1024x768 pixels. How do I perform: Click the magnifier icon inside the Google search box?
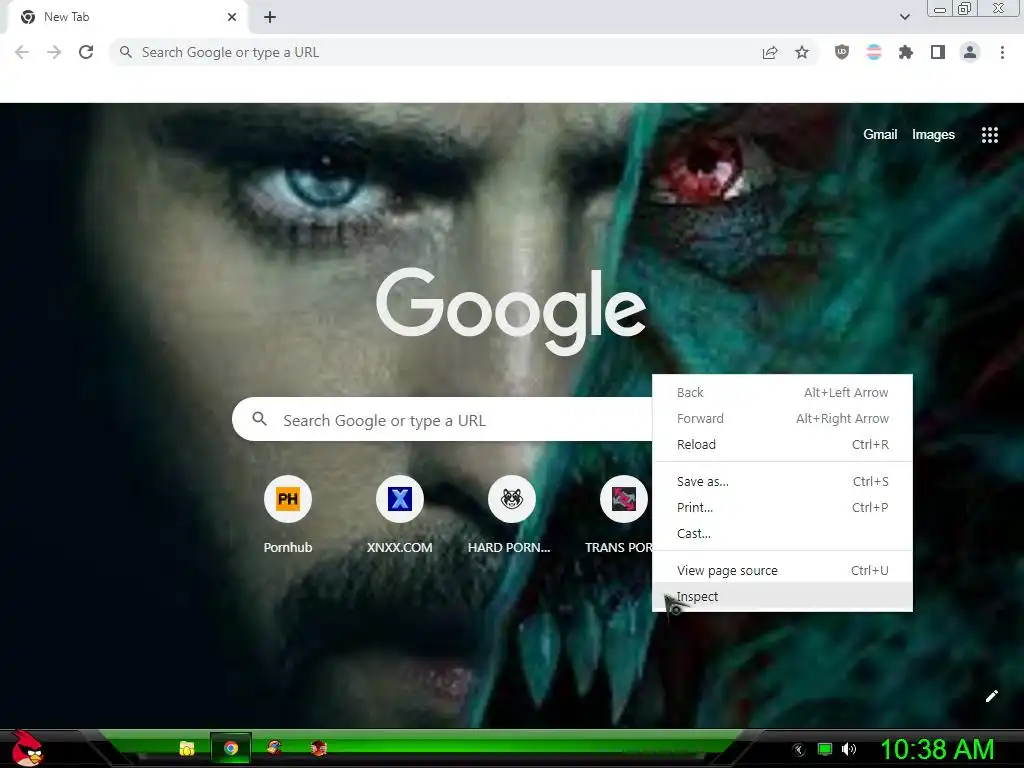point(259,419)
